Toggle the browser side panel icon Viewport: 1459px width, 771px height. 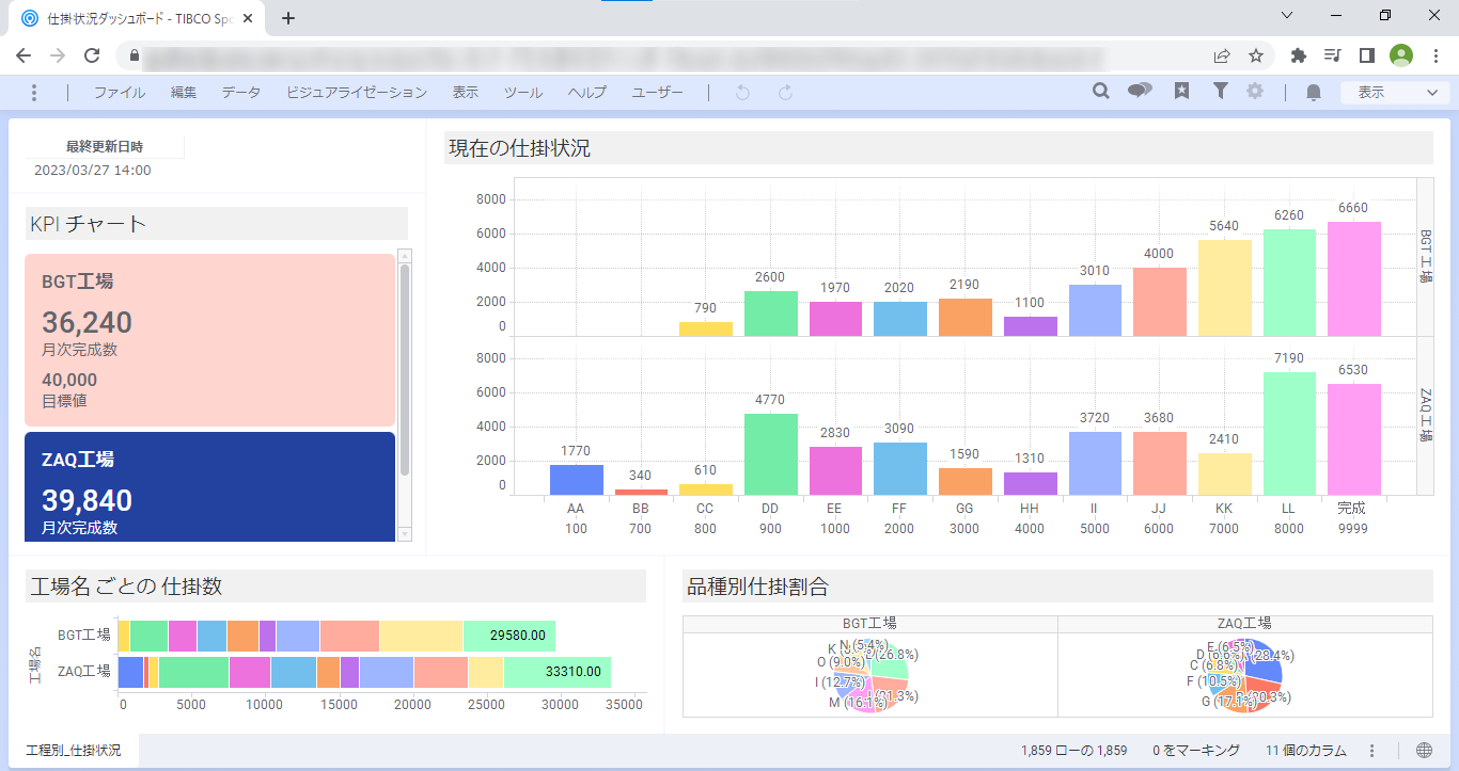(x=1367, y=56)
